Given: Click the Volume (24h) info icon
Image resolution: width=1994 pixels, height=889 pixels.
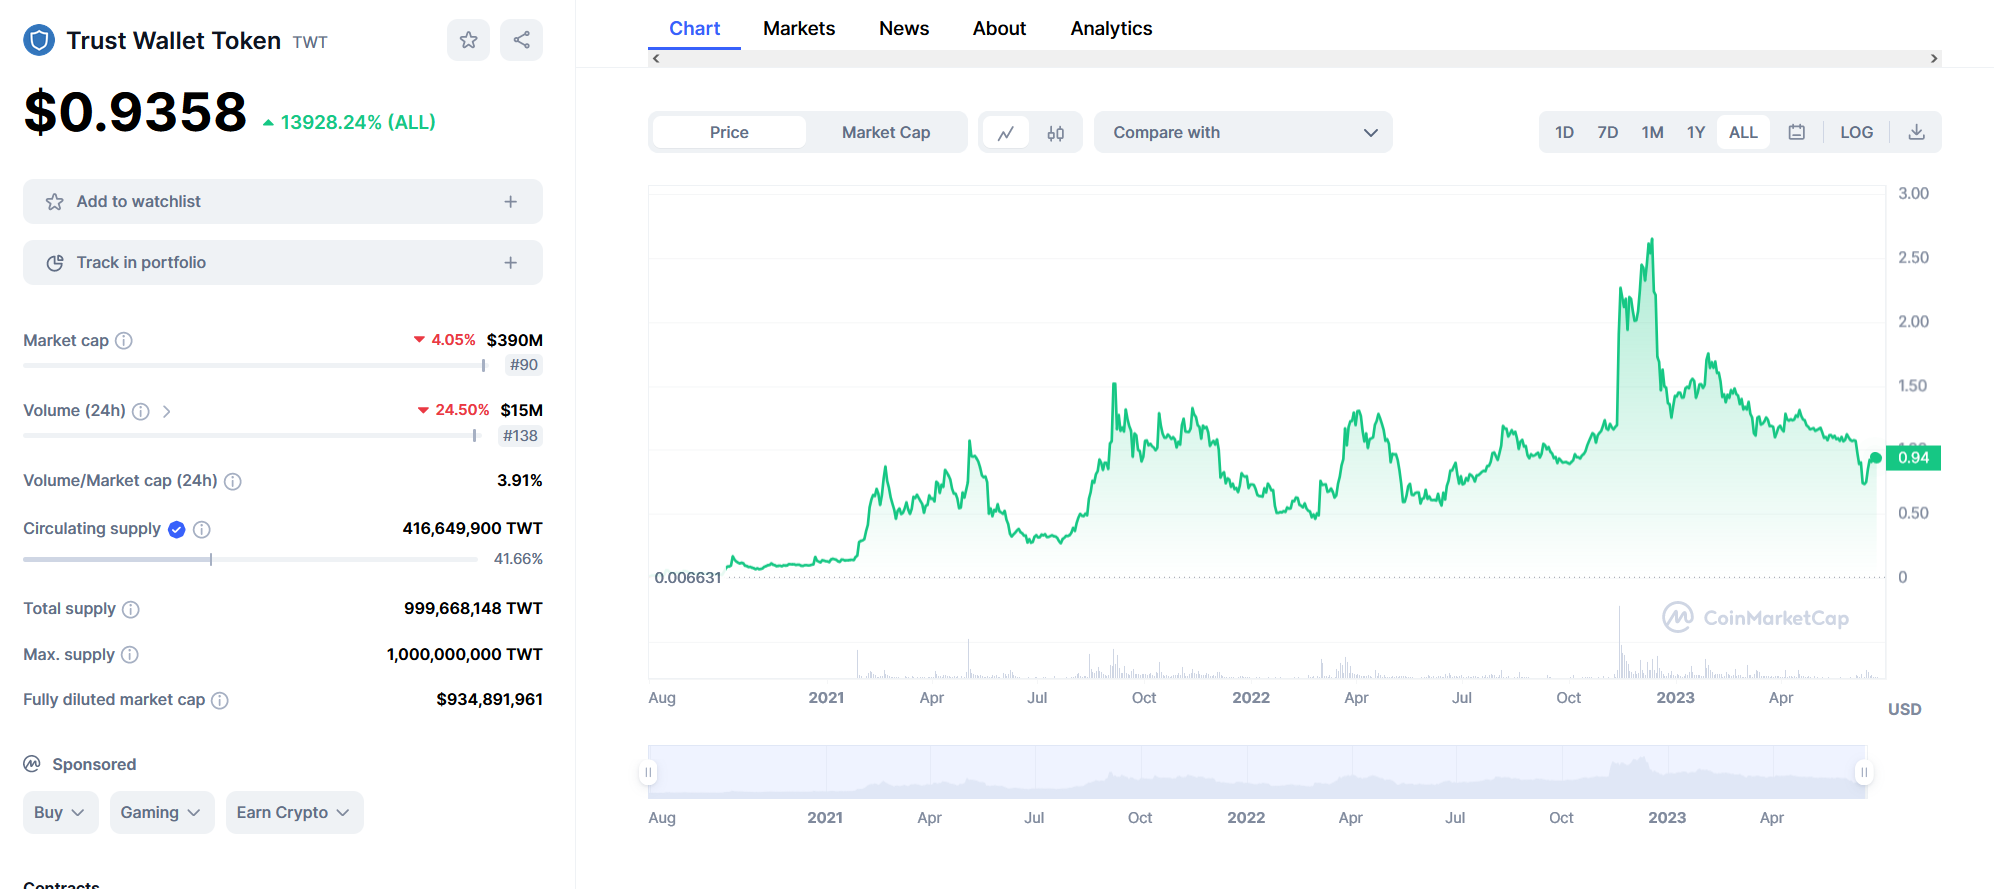Looking at the screenshot, I should tap(141, 411).
